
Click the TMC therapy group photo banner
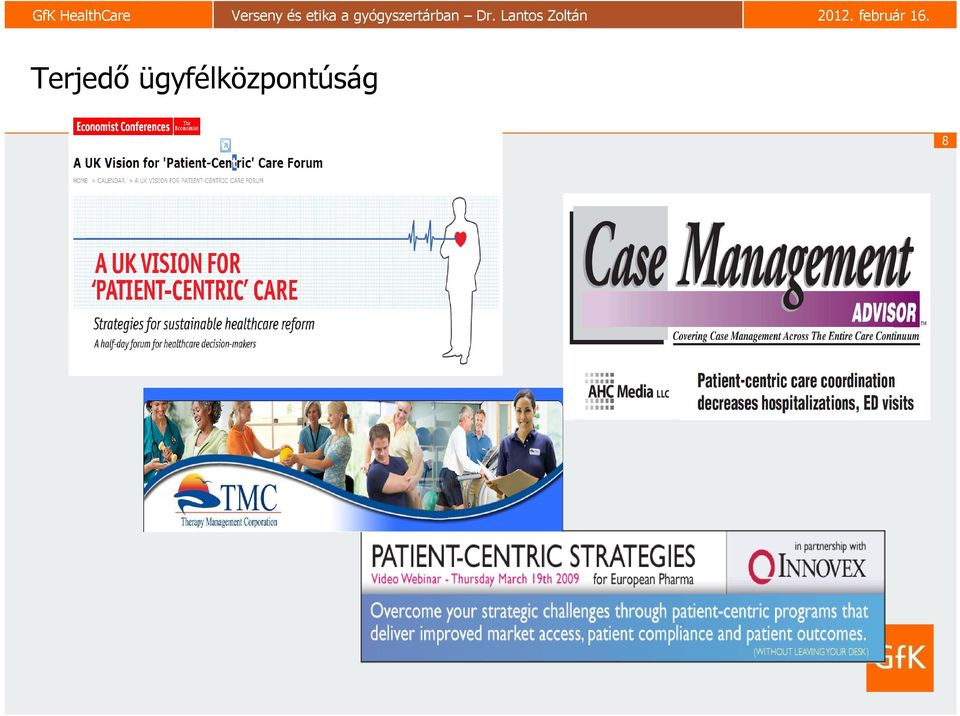tap(353, 459)
